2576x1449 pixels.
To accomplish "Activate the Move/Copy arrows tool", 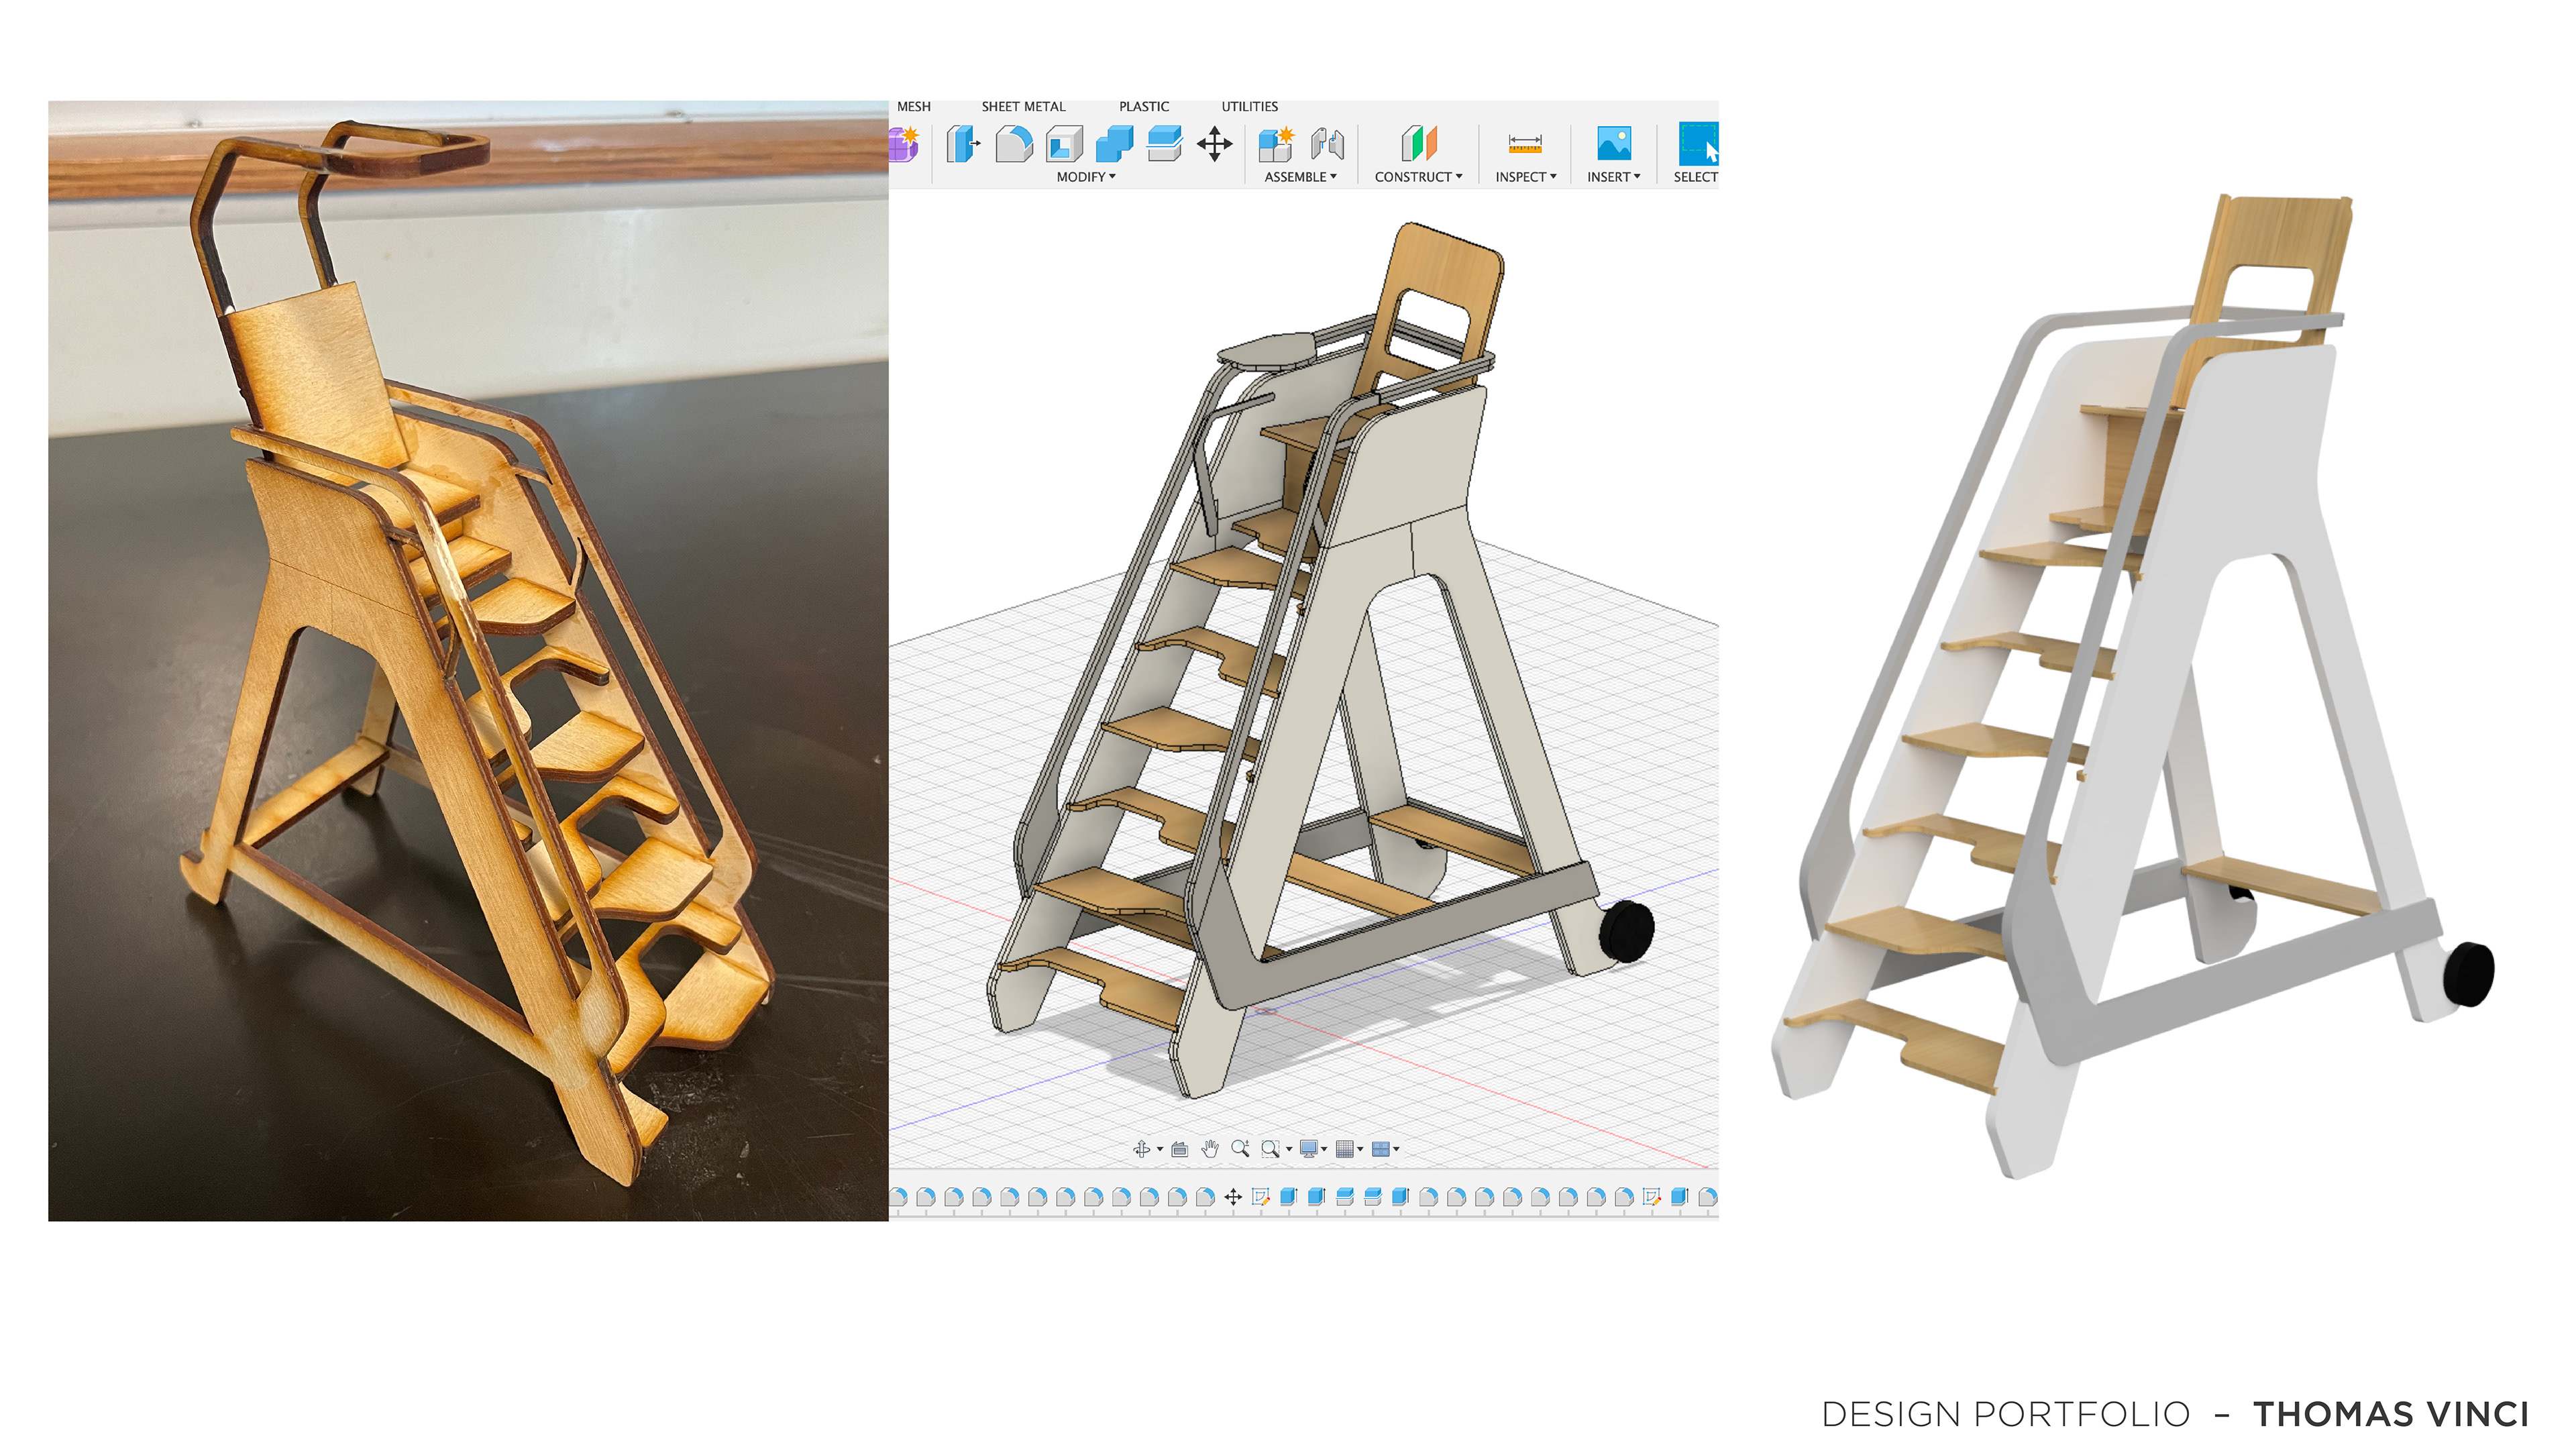I will (1214, 144).
